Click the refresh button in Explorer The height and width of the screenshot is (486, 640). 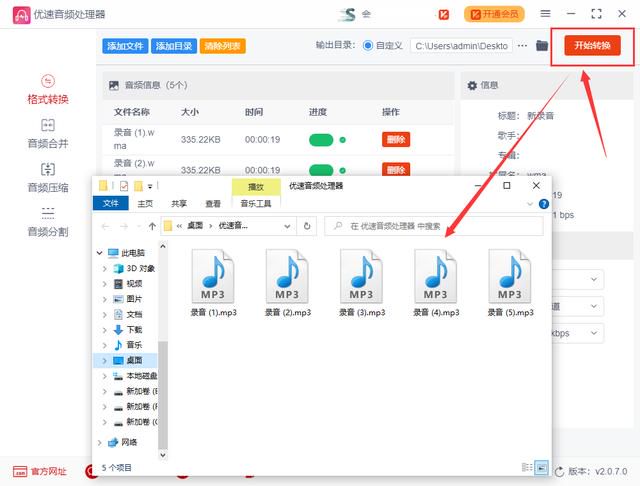click(307, 226)
